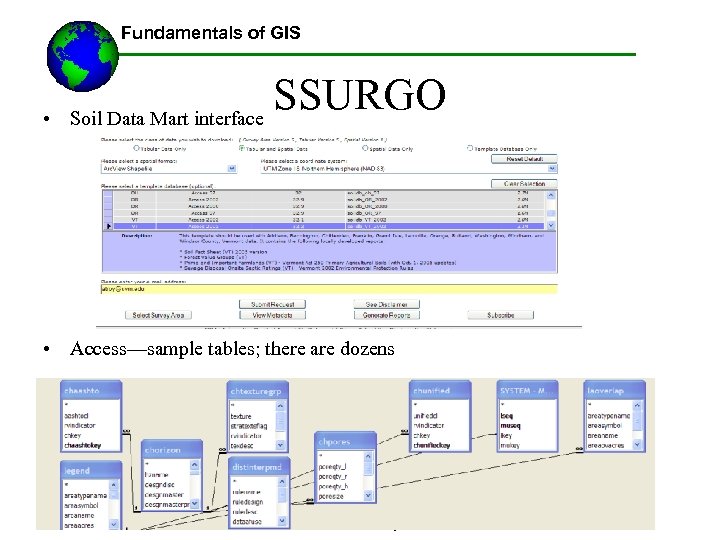Image resolution: width=720 pixels, height=540 pixels.
Task: Select the soildb_VT_2002 unhighlighted row
Action: [330, 220]
